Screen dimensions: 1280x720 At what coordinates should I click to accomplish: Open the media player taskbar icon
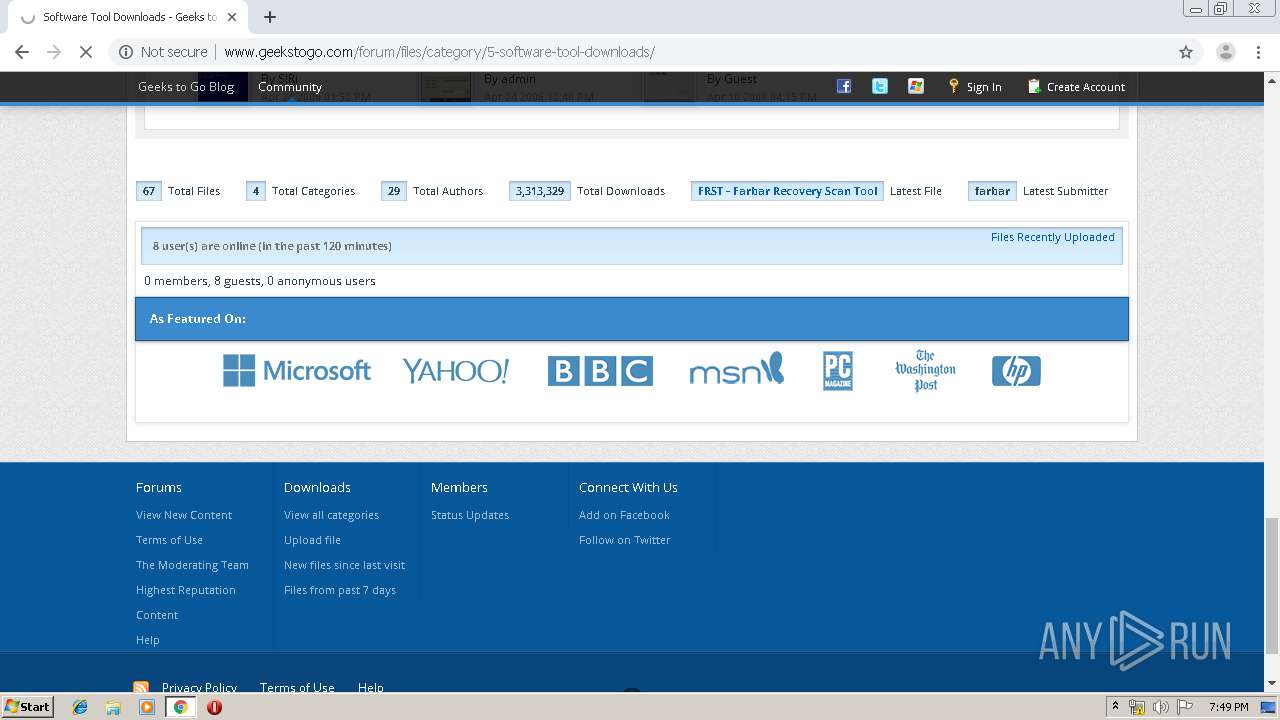pyautogui.click(x=147, y=707)
